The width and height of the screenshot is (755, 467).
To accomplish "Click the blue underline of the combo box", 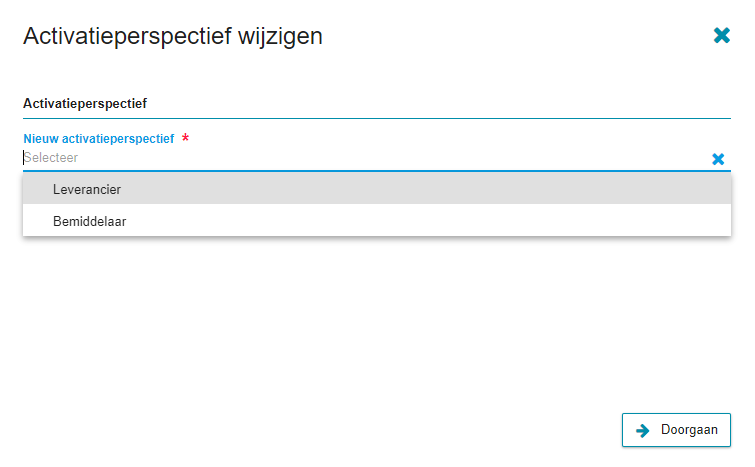I will pos(377,170).
